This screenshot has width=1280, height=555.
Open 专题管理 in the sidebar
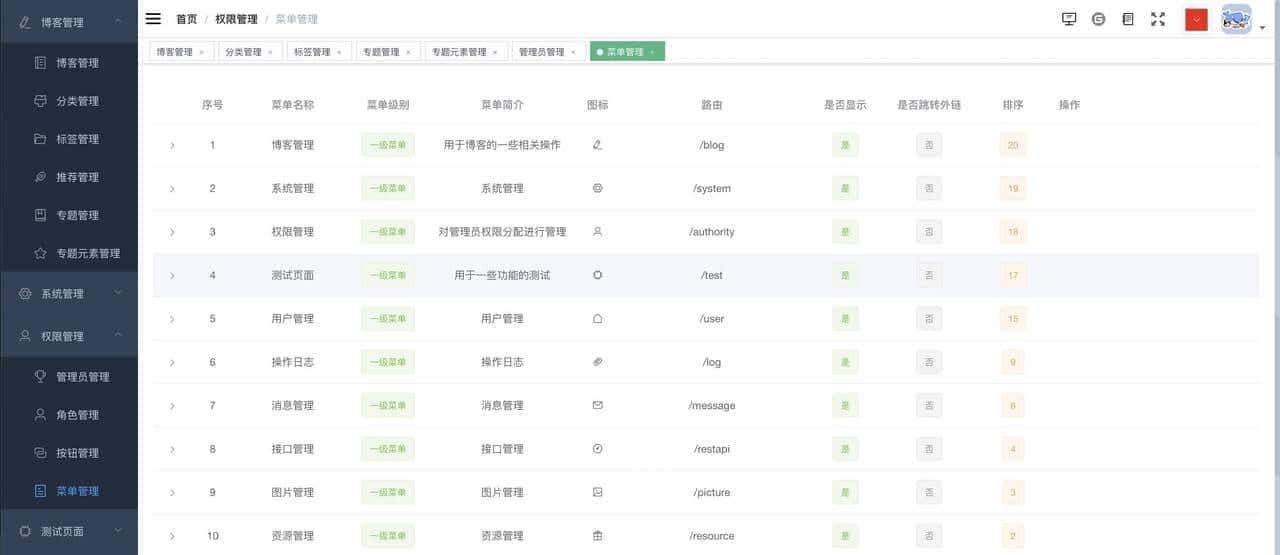(x=69, y=214)
